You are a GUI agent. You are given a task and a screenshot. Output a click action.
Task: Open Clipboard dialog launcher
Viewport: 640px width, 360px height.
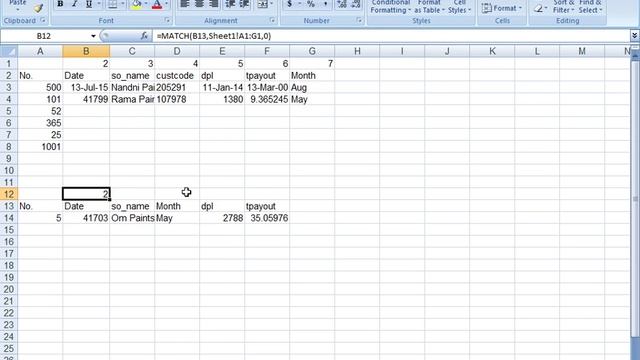43,20
